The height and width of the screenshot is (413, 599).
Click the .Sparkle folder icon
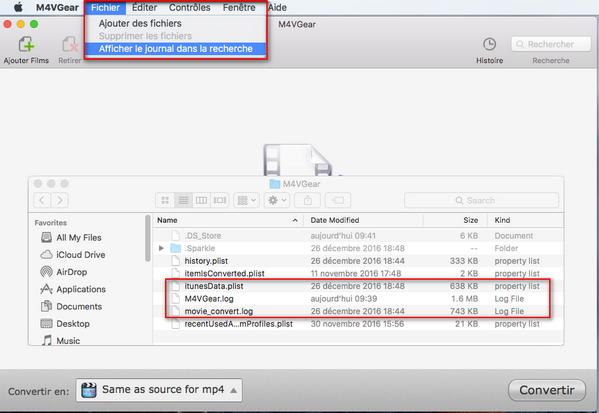click(x=175, y=248)
